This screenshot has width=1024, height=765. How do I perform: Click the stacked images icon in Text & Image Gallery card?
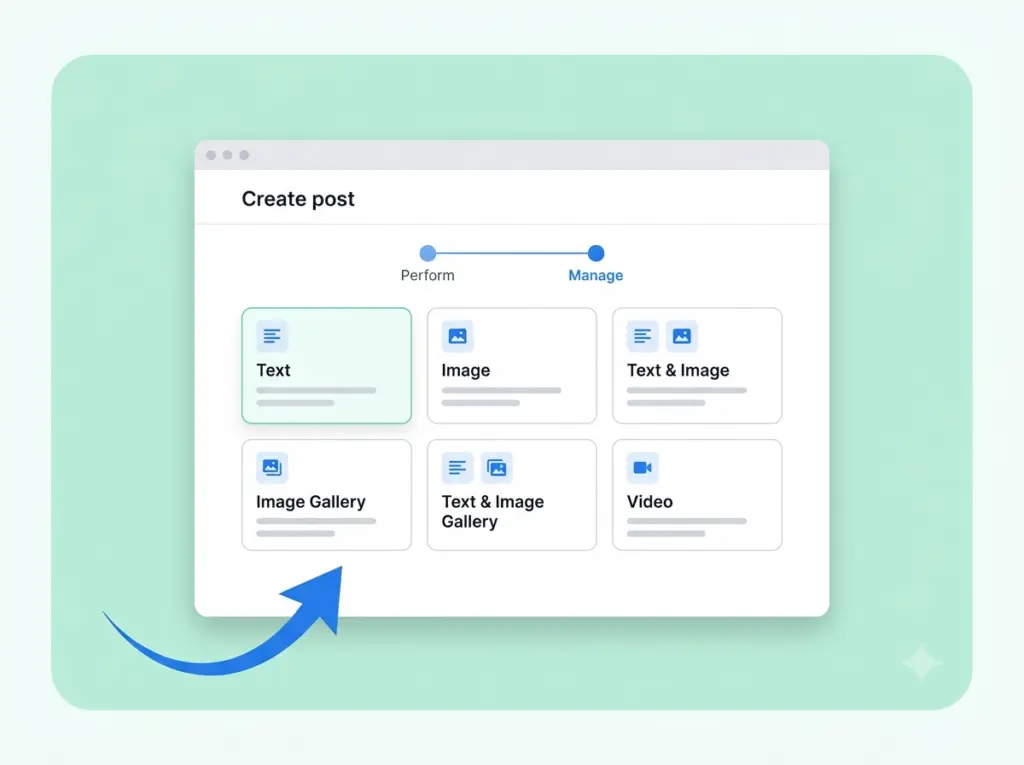click(497, 468)
